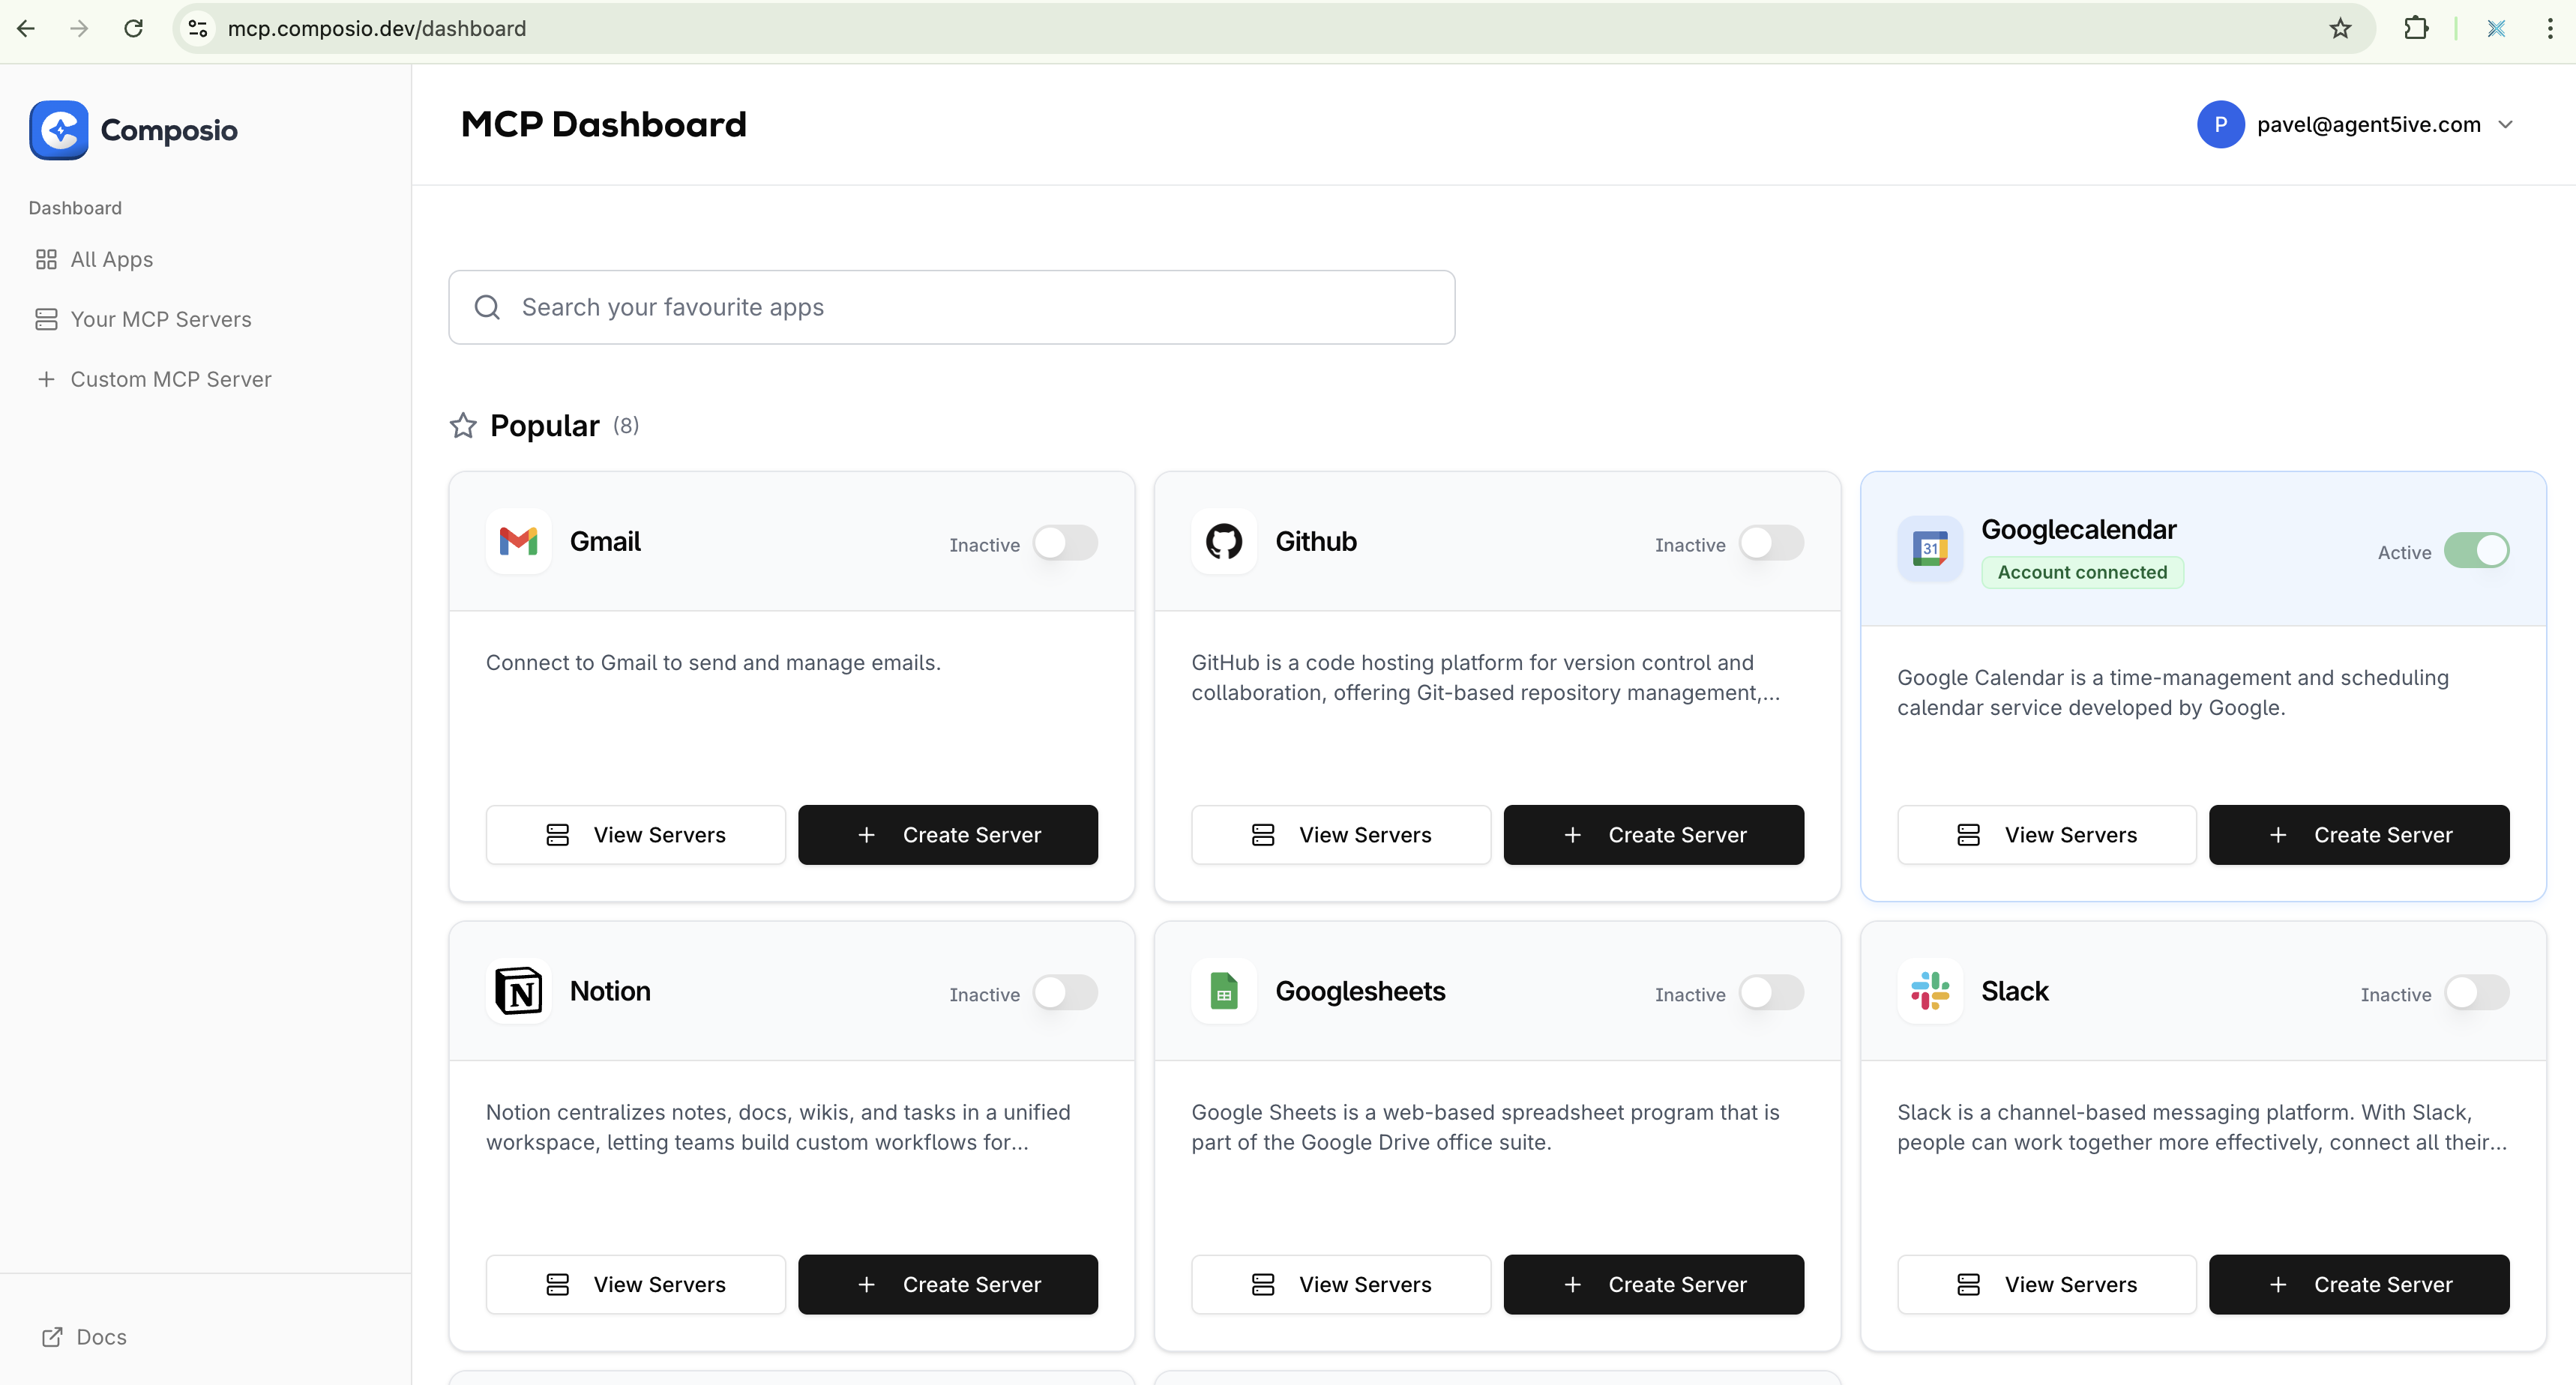Viewport: 2576px width, 1385px height.
Task: Click the Composio logo icon
Action: tap(59, 130)
